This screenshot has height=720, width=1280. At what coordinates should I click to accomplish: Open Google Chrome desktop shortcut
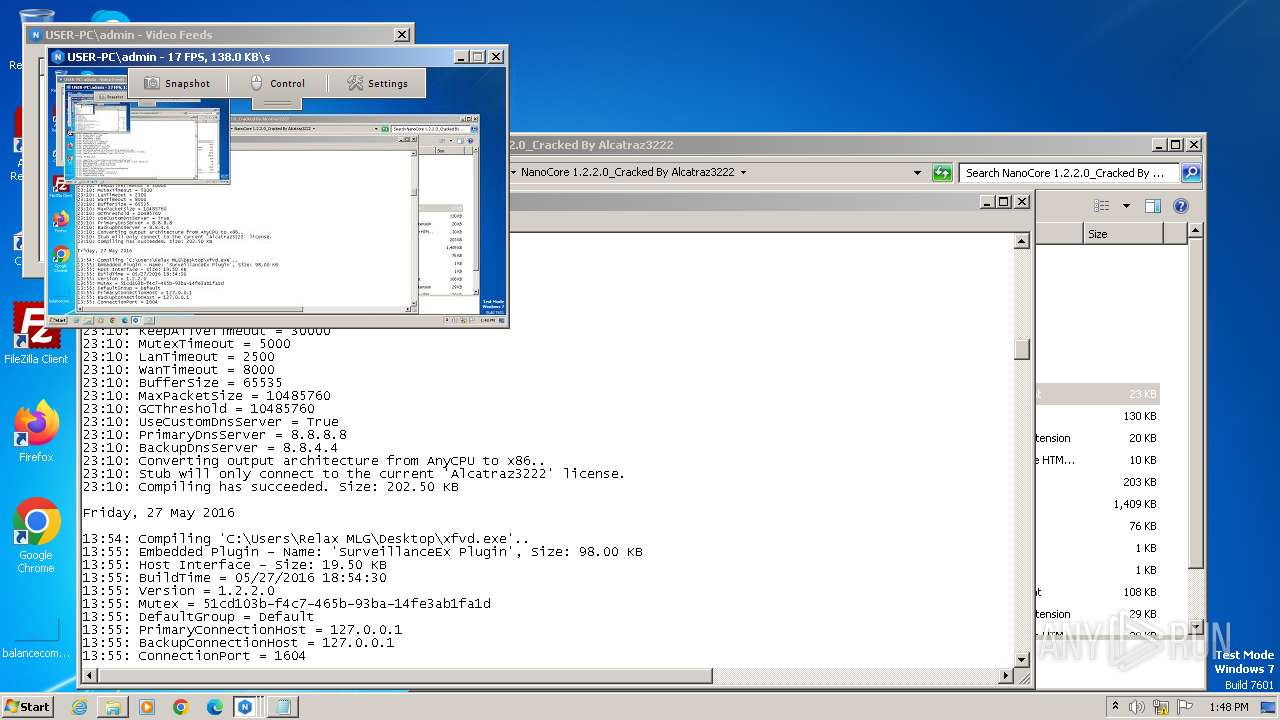coord(36,535)
